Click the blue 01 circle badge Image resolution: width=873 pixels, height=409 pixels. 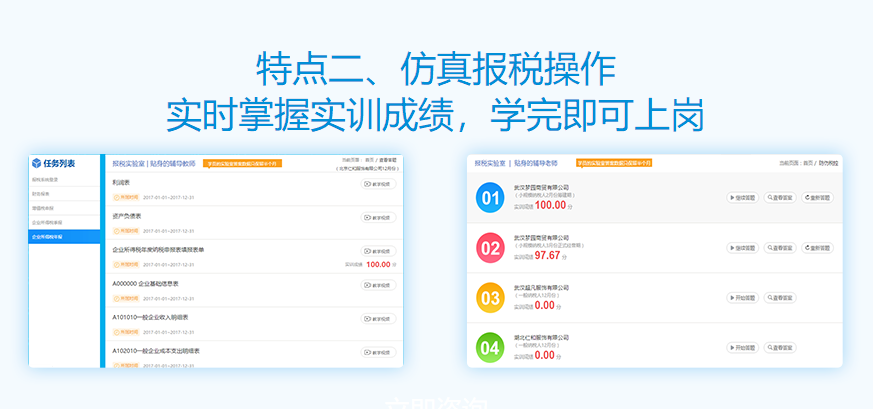[490, 198]
